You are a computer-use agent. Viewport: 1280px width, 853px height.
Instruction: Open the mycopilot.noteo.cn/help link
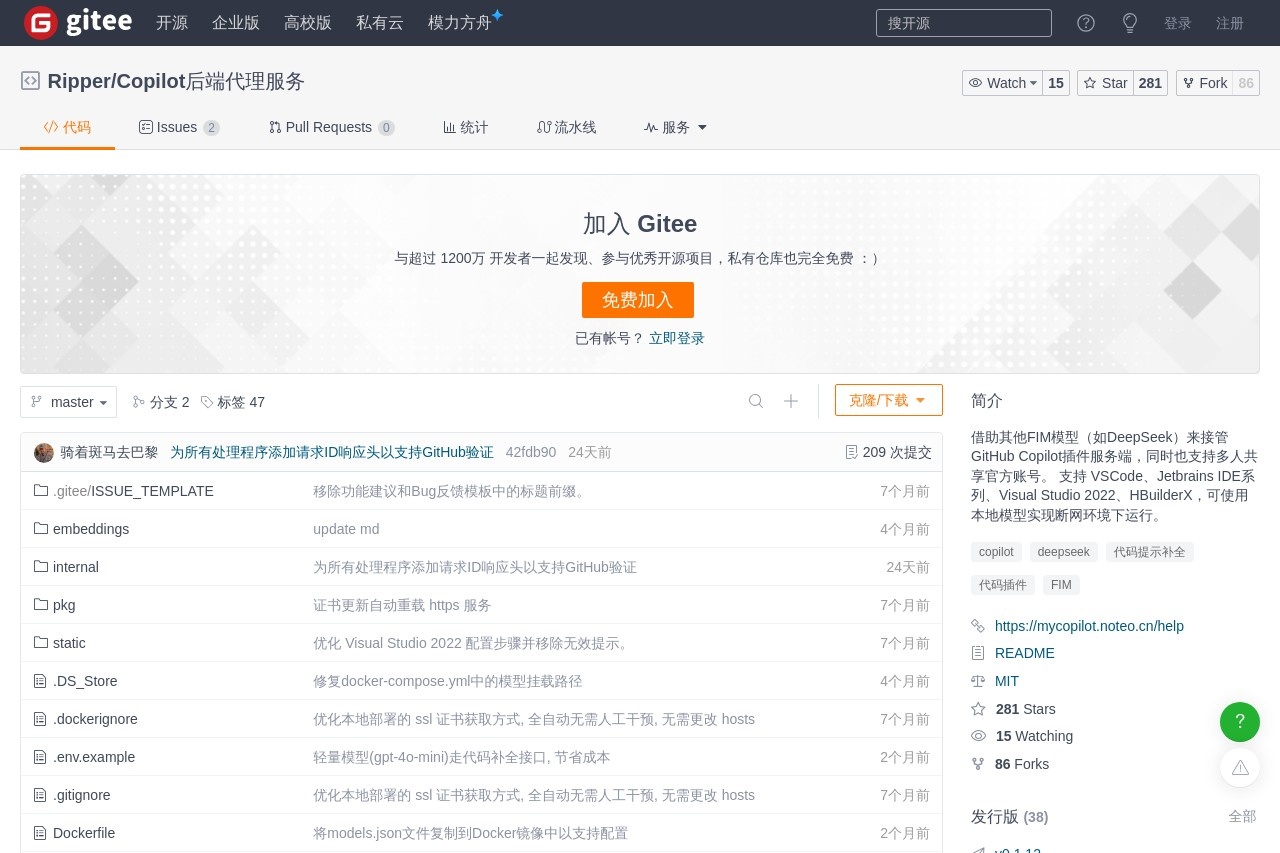[1089, 626]
